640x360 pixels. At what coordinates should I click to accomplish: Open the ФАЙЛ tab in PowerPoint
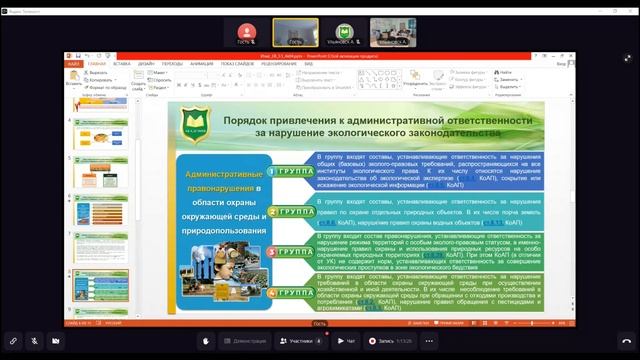(x=73, y=64)
